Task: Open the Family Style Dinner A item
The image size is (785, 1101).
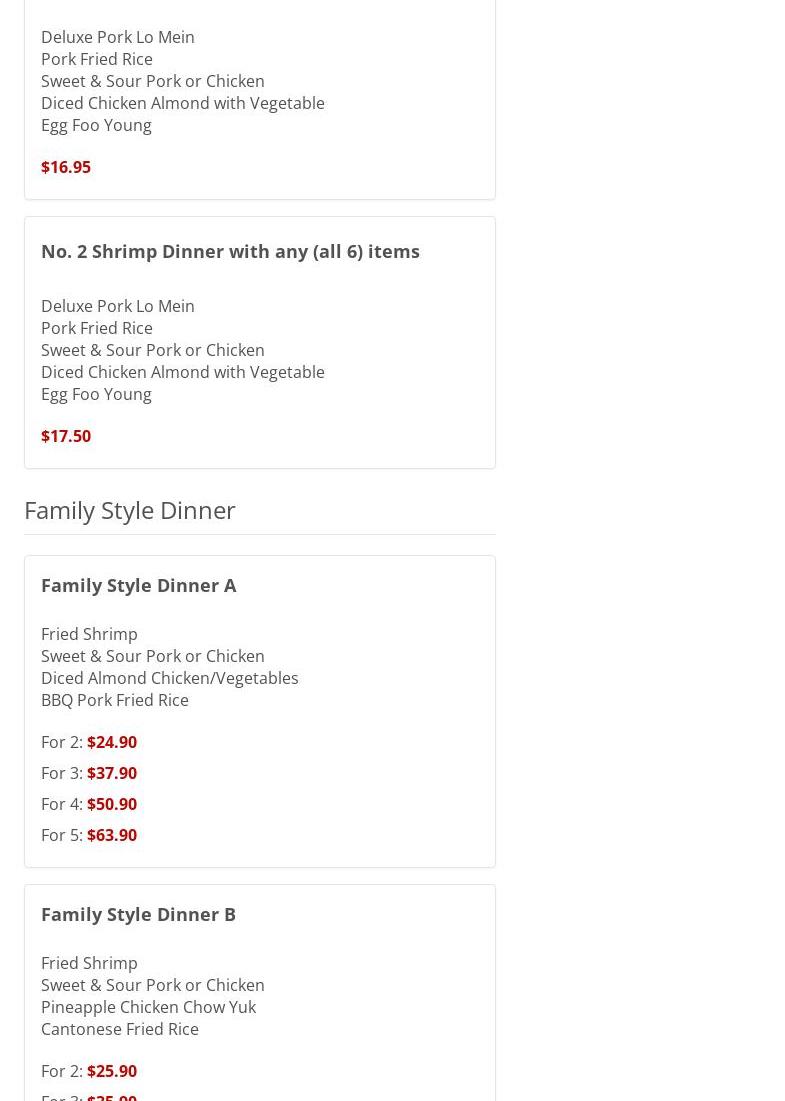Action: point(139,585)
